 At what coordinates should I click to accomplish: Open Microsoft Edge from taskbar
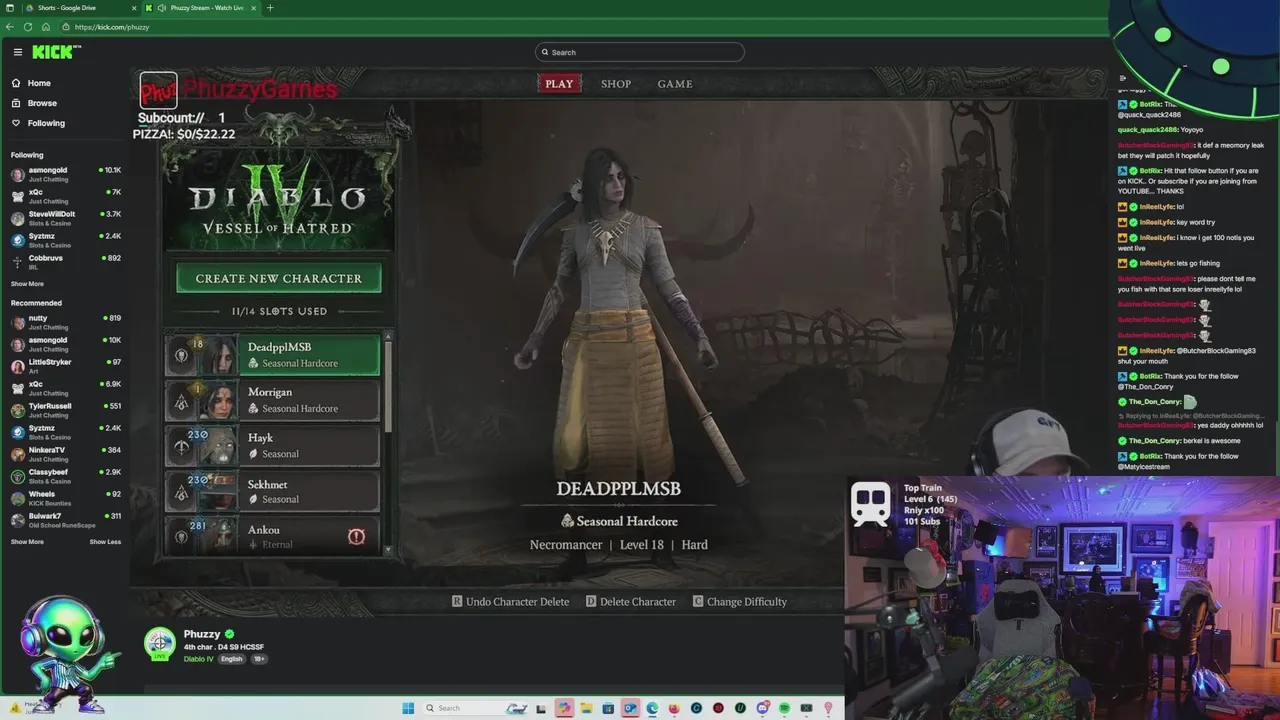pyautogui.click(x=652, y=708)
